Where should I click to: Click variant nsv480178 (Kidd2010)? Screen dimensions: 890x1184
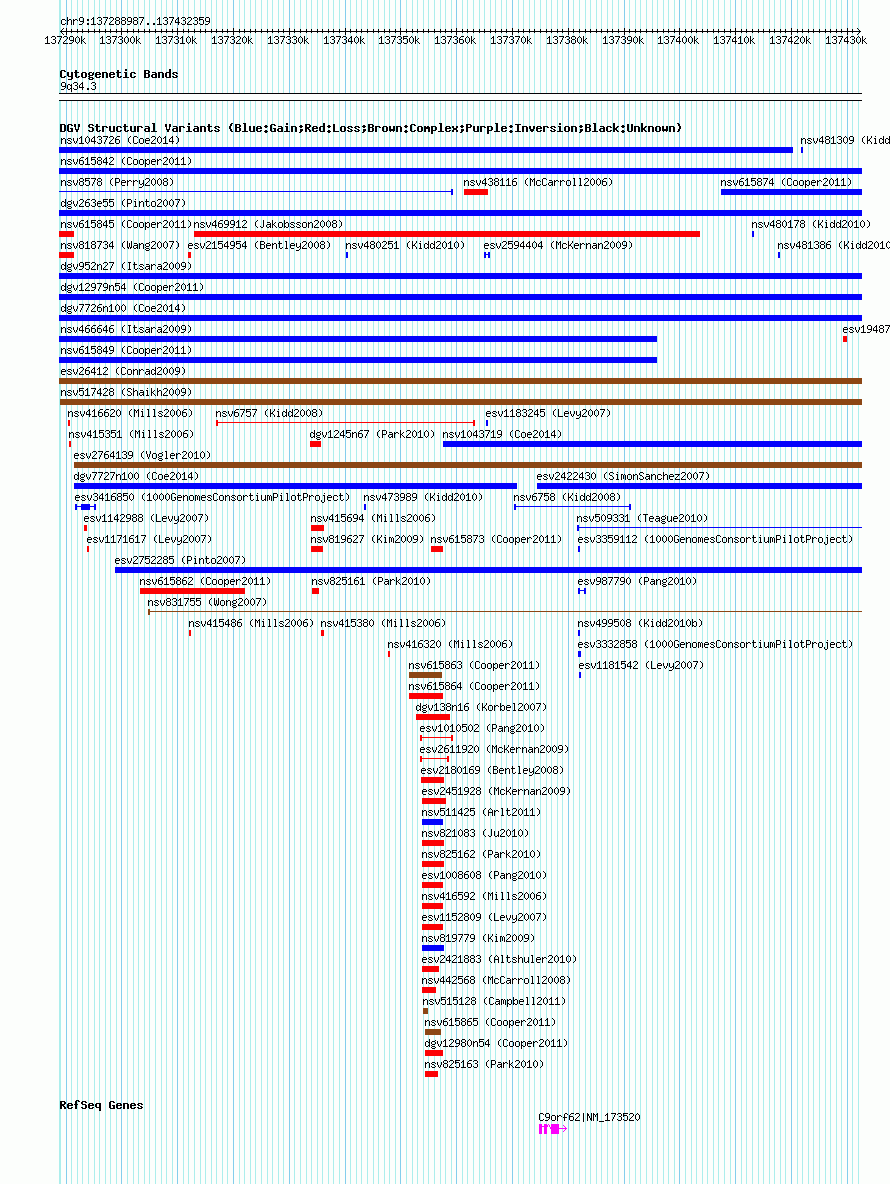(x=811, y=224)
